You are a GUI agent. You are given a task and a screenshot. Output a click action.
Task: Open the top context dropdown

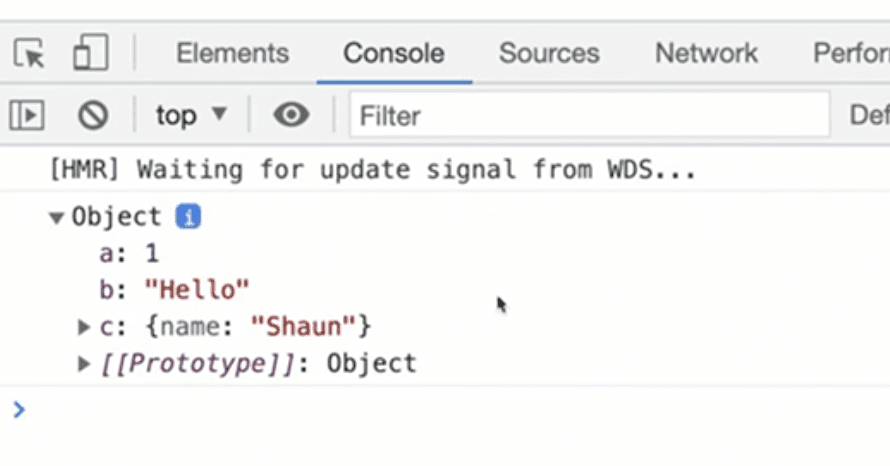tap(191, 115)
